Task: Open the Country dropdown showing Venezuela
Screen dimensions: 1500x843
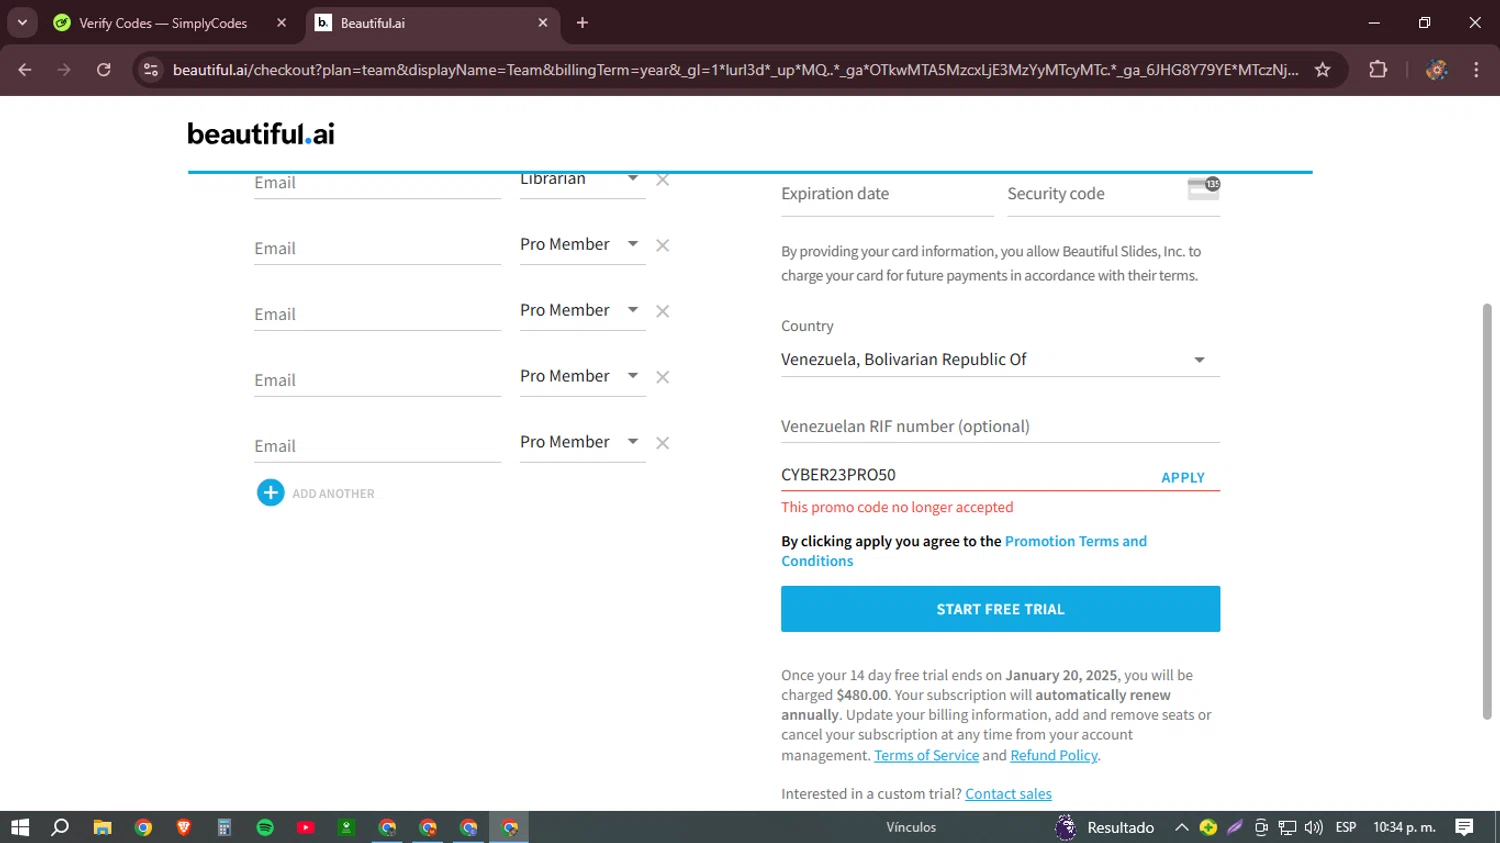Action: tap(1000, 360)
